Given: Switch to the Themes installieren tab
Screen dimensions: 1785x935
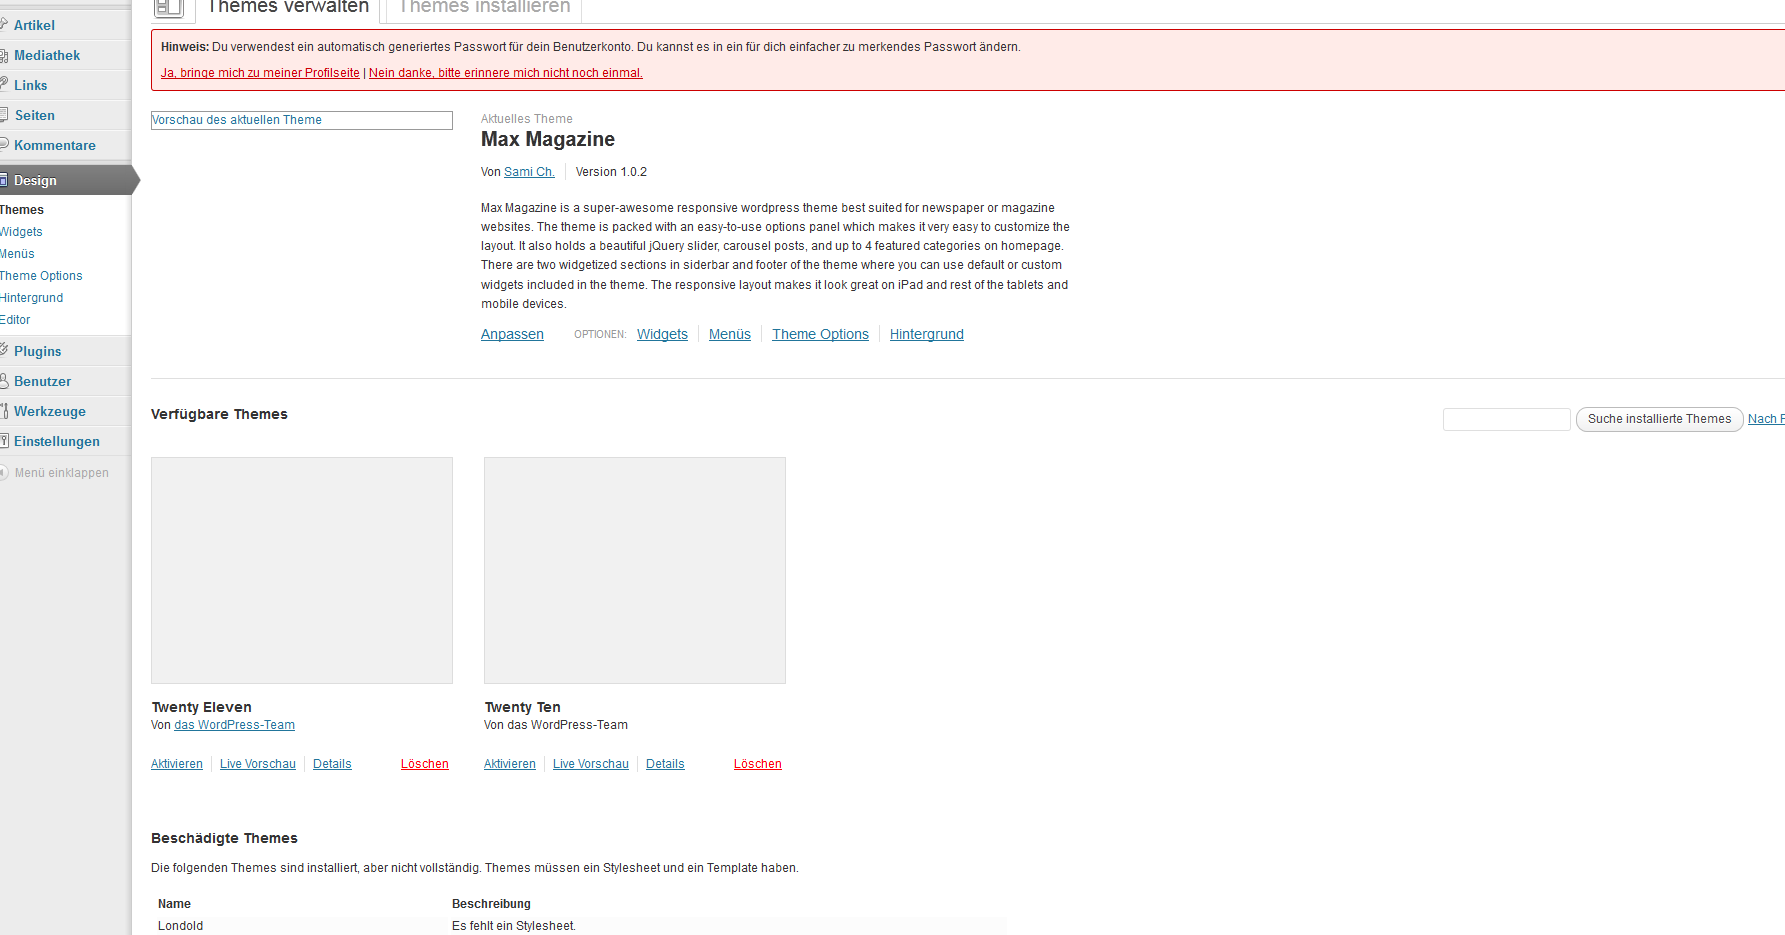Looking at the screenshot, I should click(484, 8).
